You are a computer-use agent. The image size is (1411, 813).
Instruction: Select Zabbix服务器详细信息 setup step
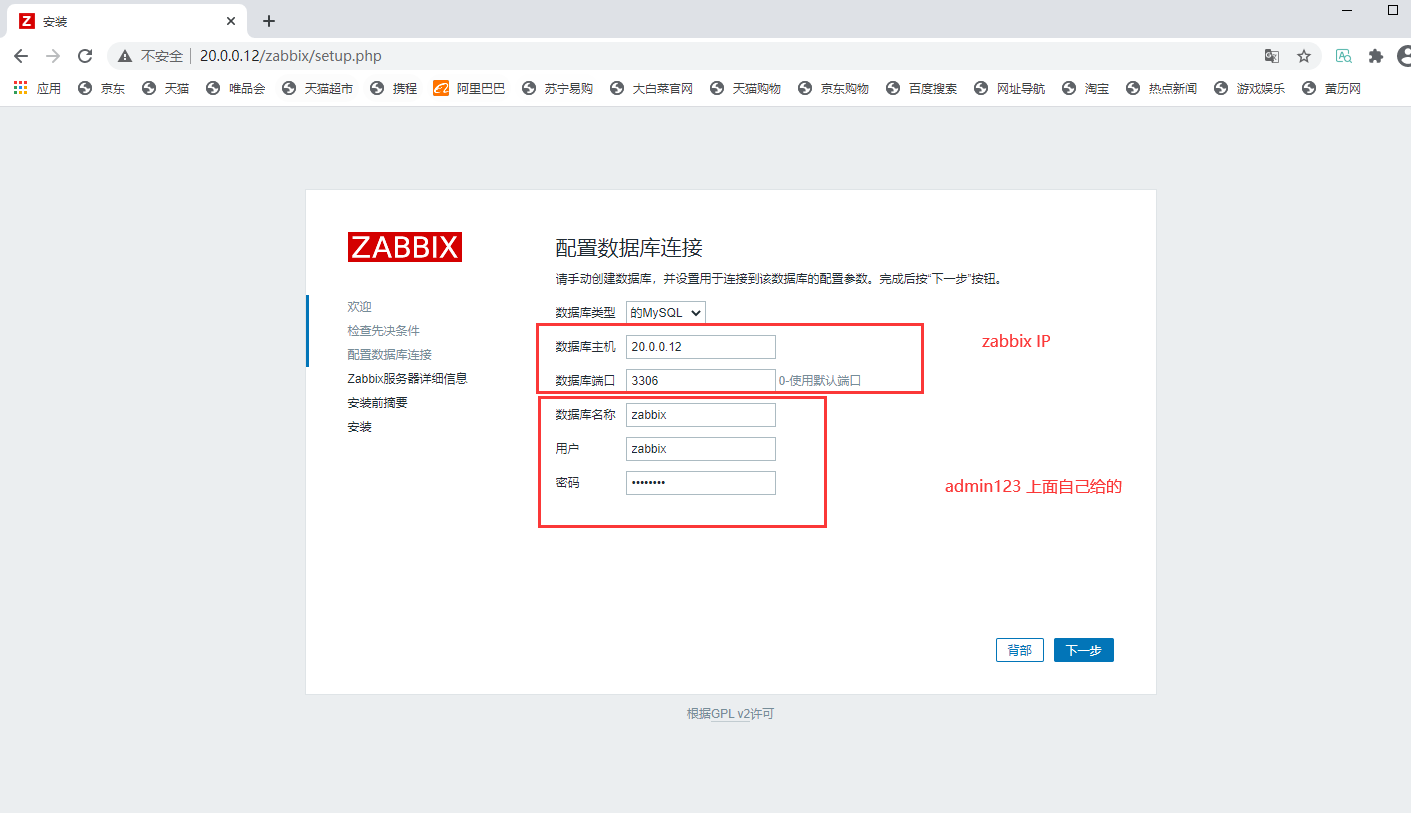click(407, 379)
